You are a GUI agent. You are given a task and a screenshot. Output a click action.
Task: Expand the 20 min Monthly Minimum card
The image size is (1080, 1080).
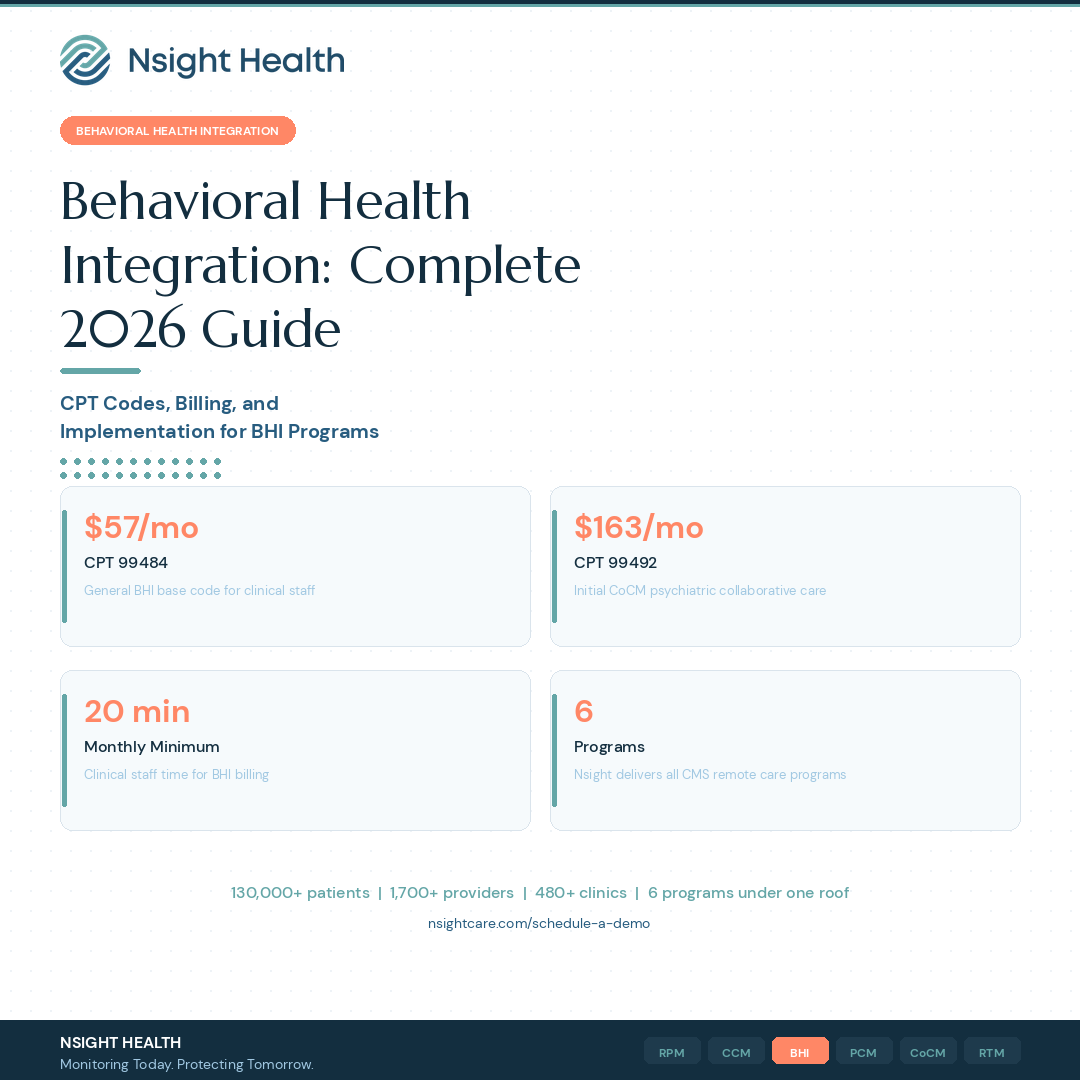click(295, 750)
